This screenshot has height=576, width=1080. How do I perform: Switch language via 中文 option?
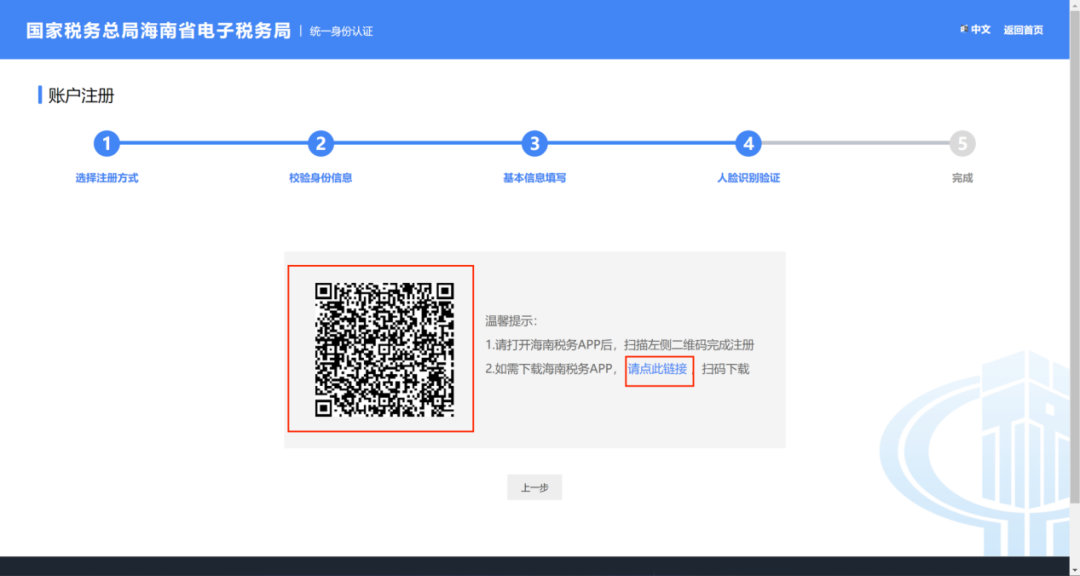975,30
